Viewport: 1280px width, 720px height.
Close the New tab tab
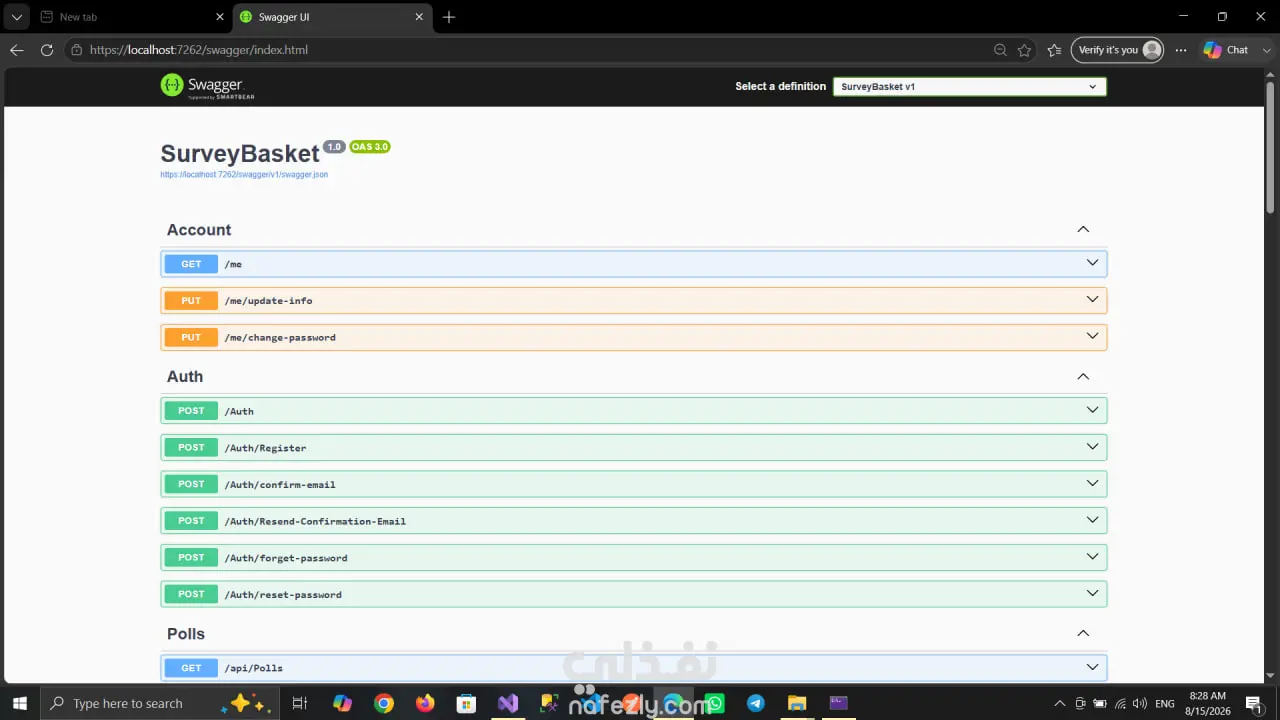click(x=220, y=17)
